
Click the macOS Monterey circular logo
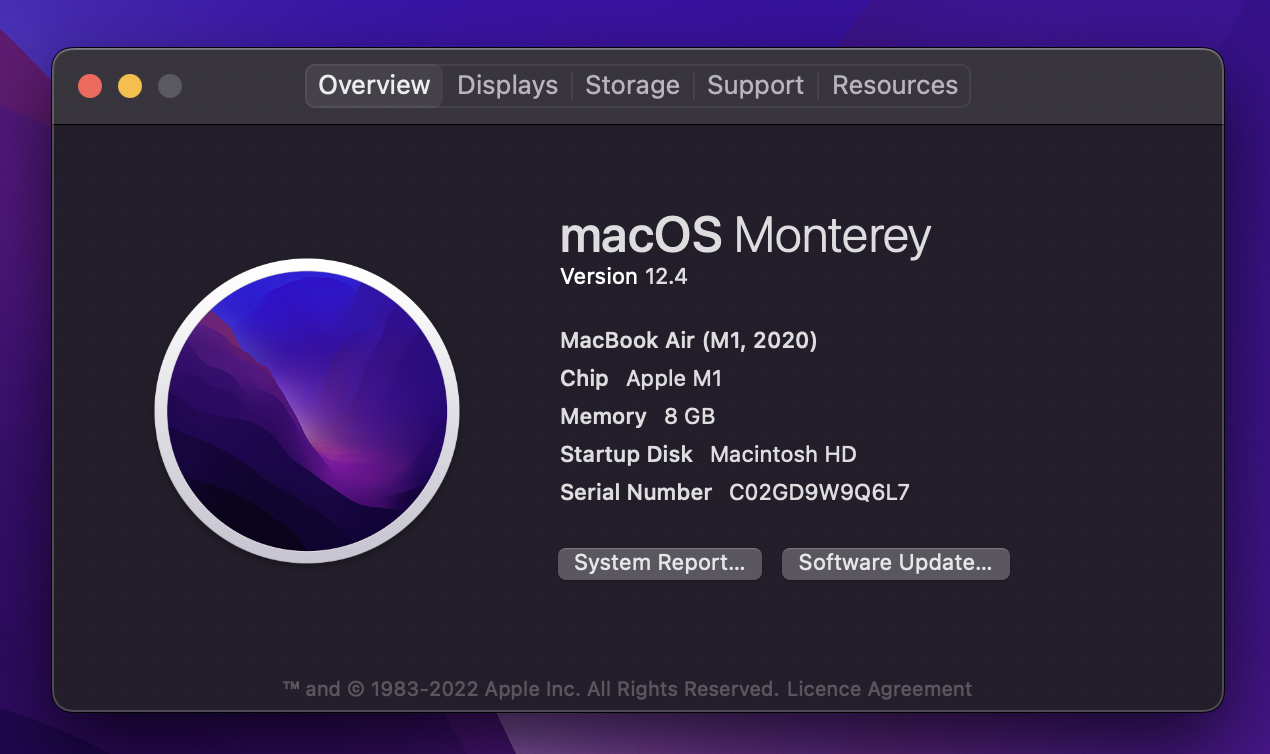pos(307,411)
